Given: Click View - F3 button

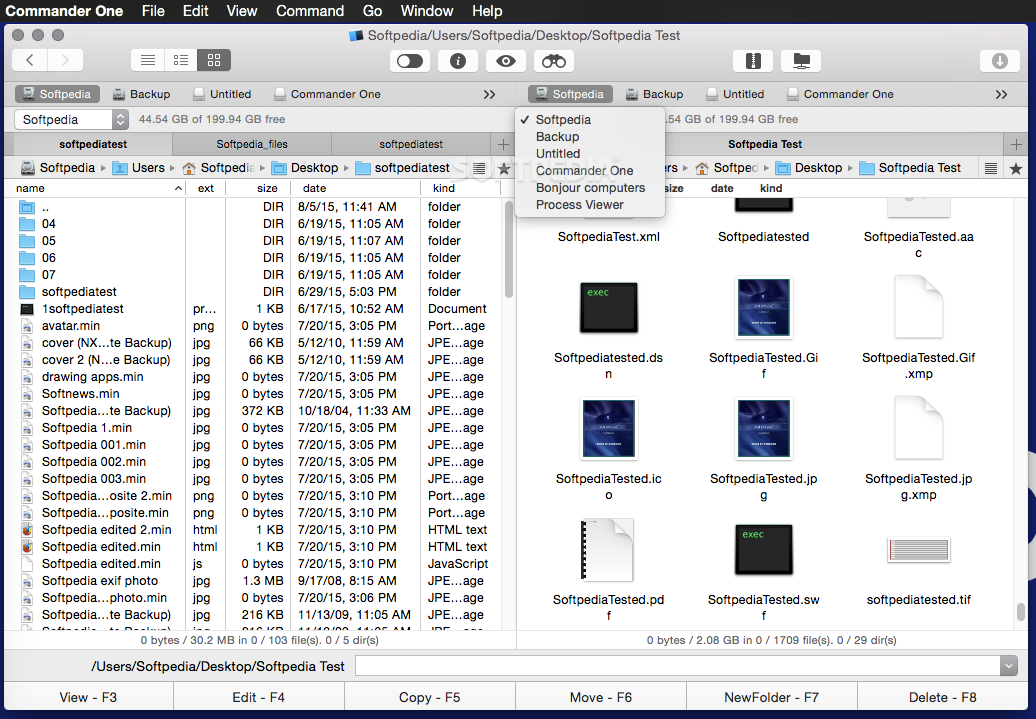Looking at the screenshot, I should pyautogui.click(x=88, y=697).
